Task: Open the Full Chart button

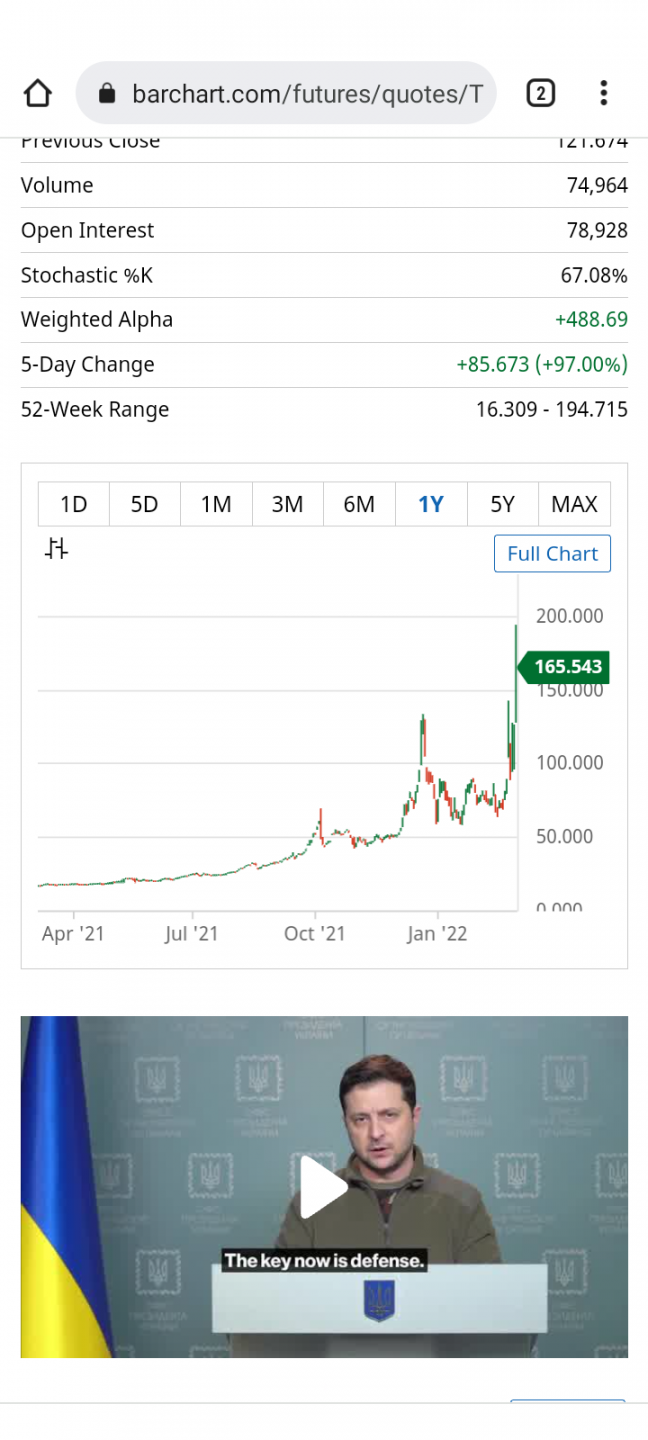Action: click(552, 554)
